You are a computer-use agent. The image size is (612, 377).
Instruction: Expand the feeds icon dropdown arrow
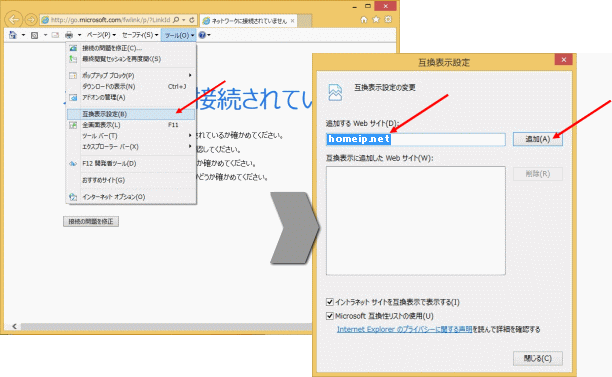[x=45, y=35]
